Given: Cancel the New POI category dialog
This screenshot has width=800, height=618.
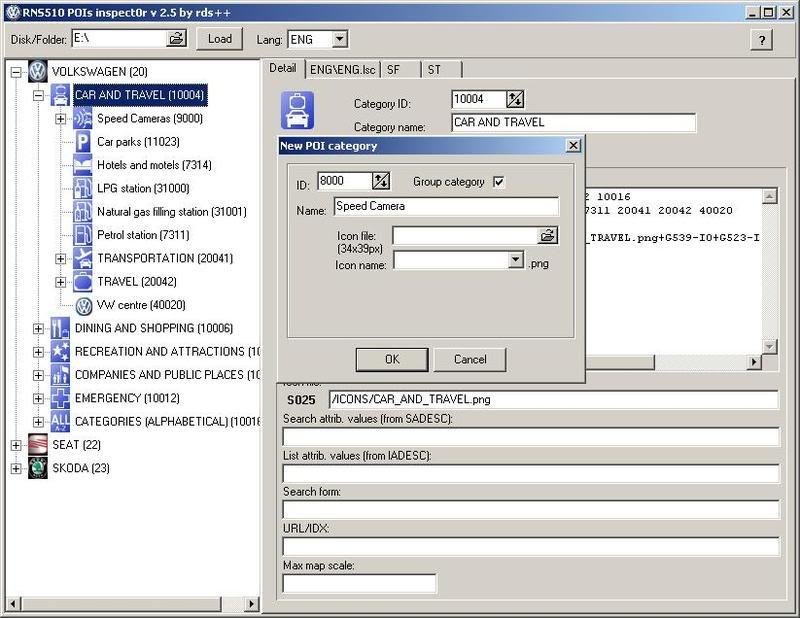Looking at the screenshot, I should (x=470, y=360).
